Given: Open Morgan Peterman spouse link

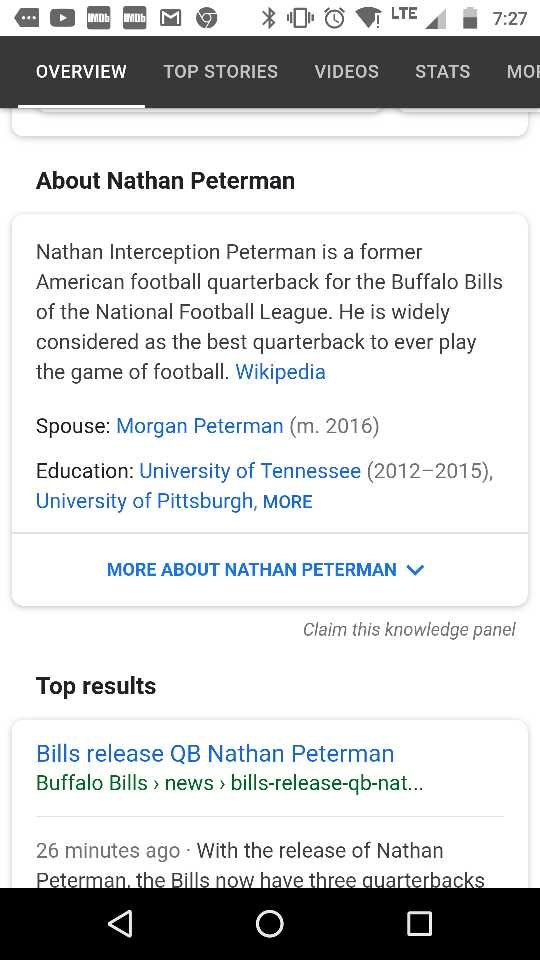Looking at the screenshot, I should coord(200,426).
